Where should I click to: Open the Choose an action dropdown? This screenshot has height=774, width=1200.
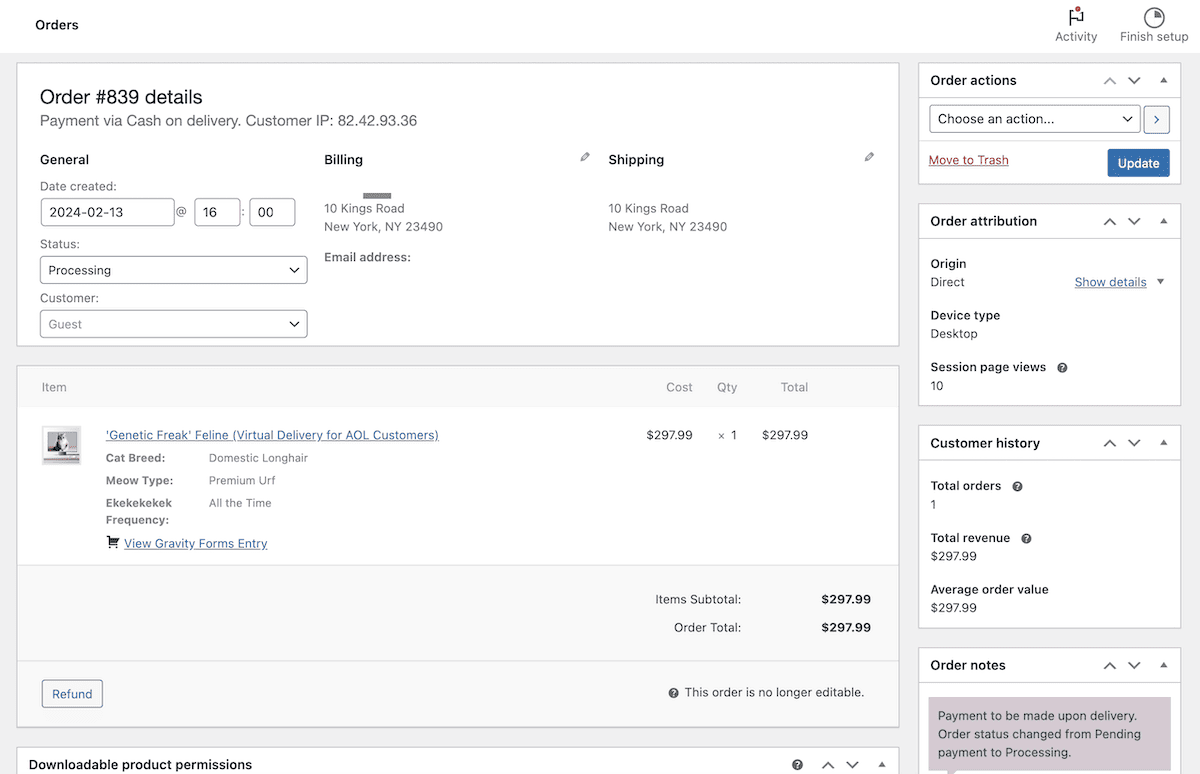(x=1035, y=119)
